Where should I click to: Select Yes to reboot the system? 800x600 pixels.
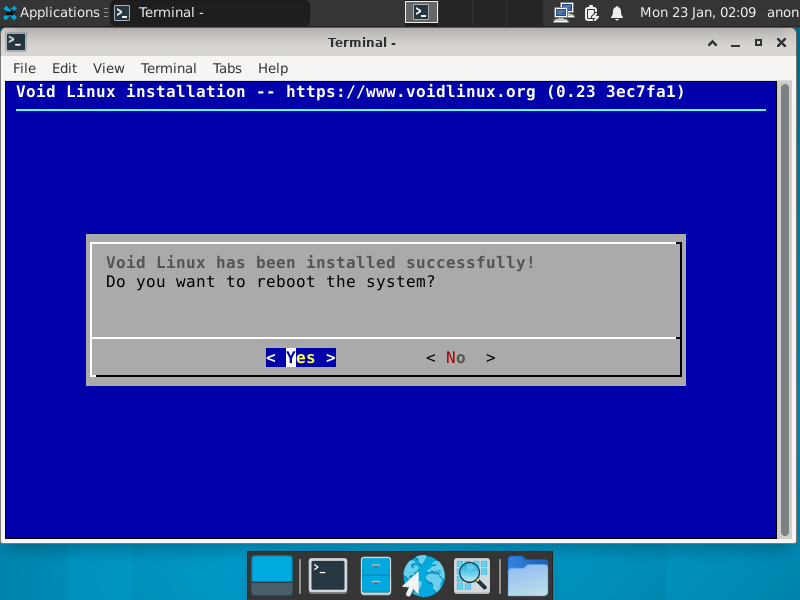(x=301, y=358)
